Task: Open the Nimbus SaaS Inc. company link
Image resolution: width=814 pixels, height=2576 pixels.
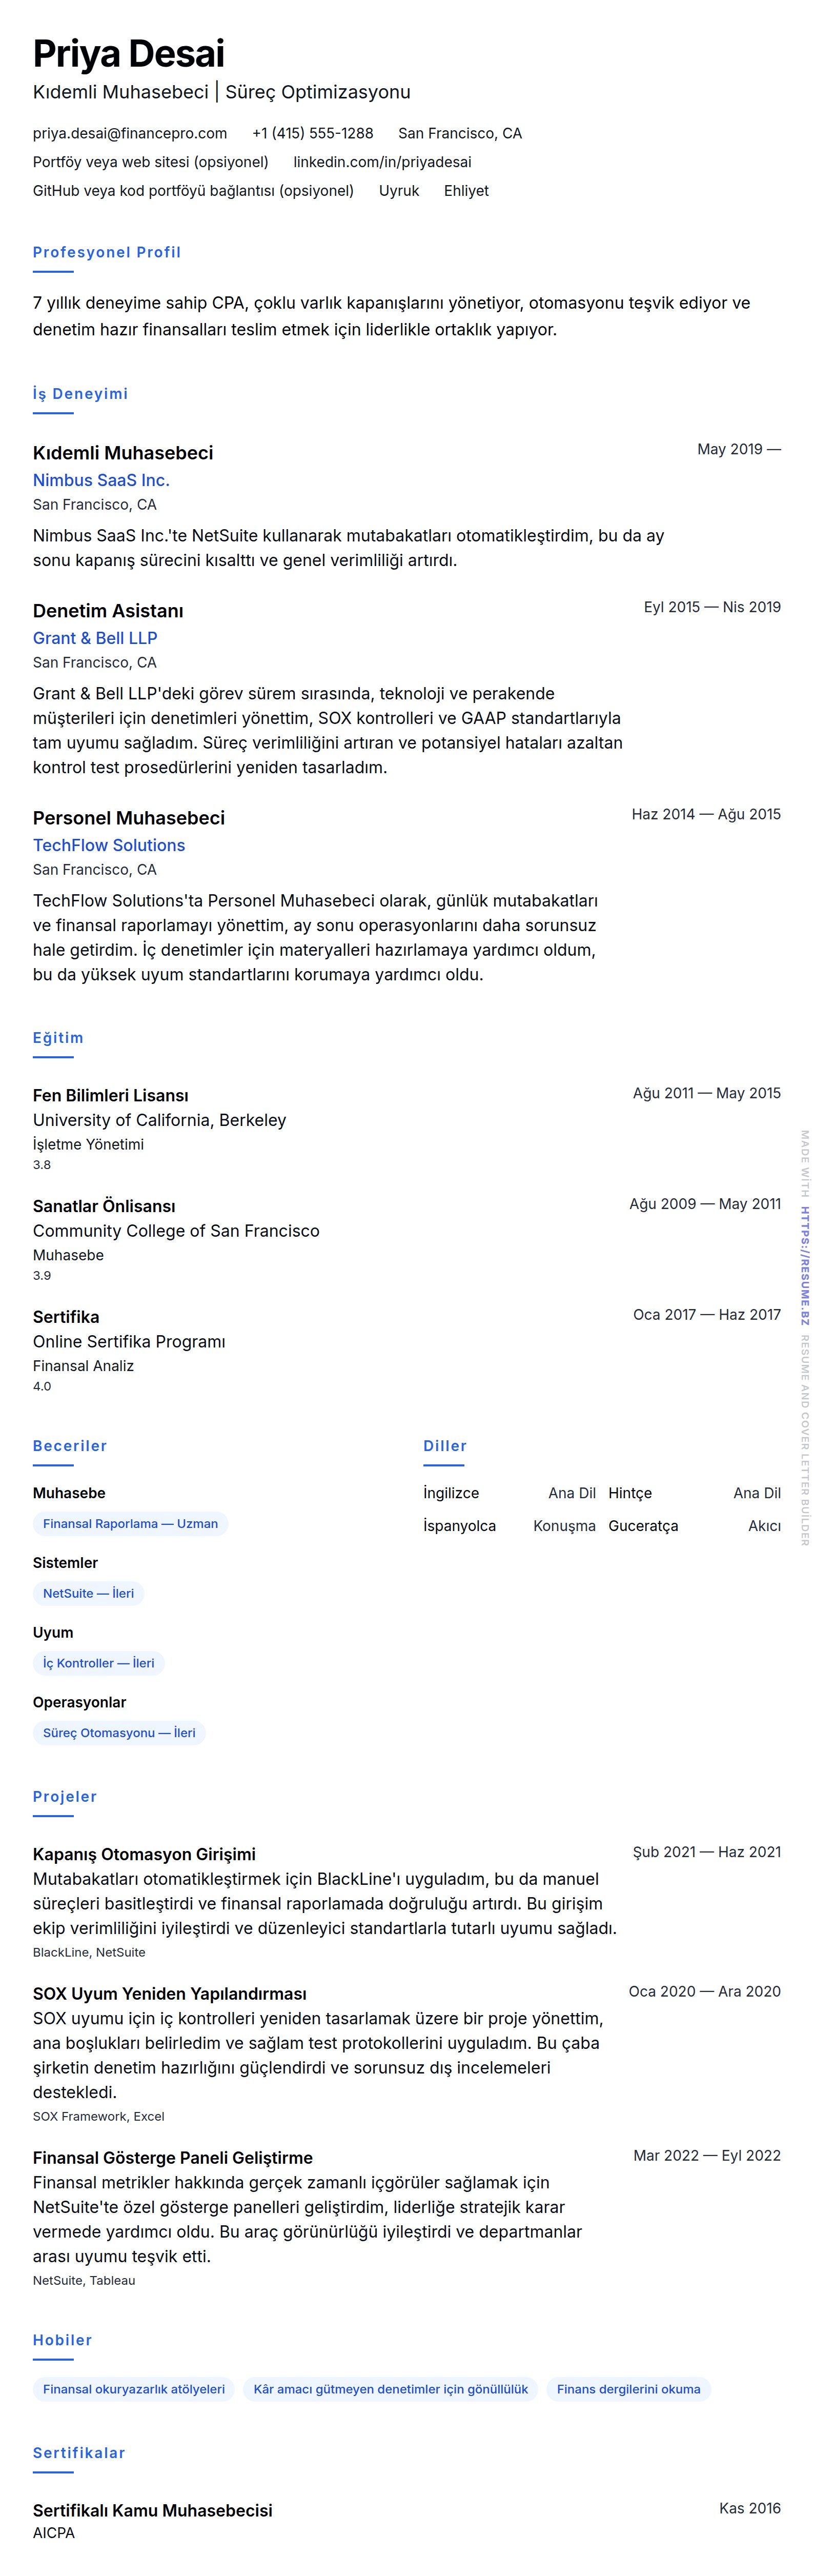Action: (101, 480)
